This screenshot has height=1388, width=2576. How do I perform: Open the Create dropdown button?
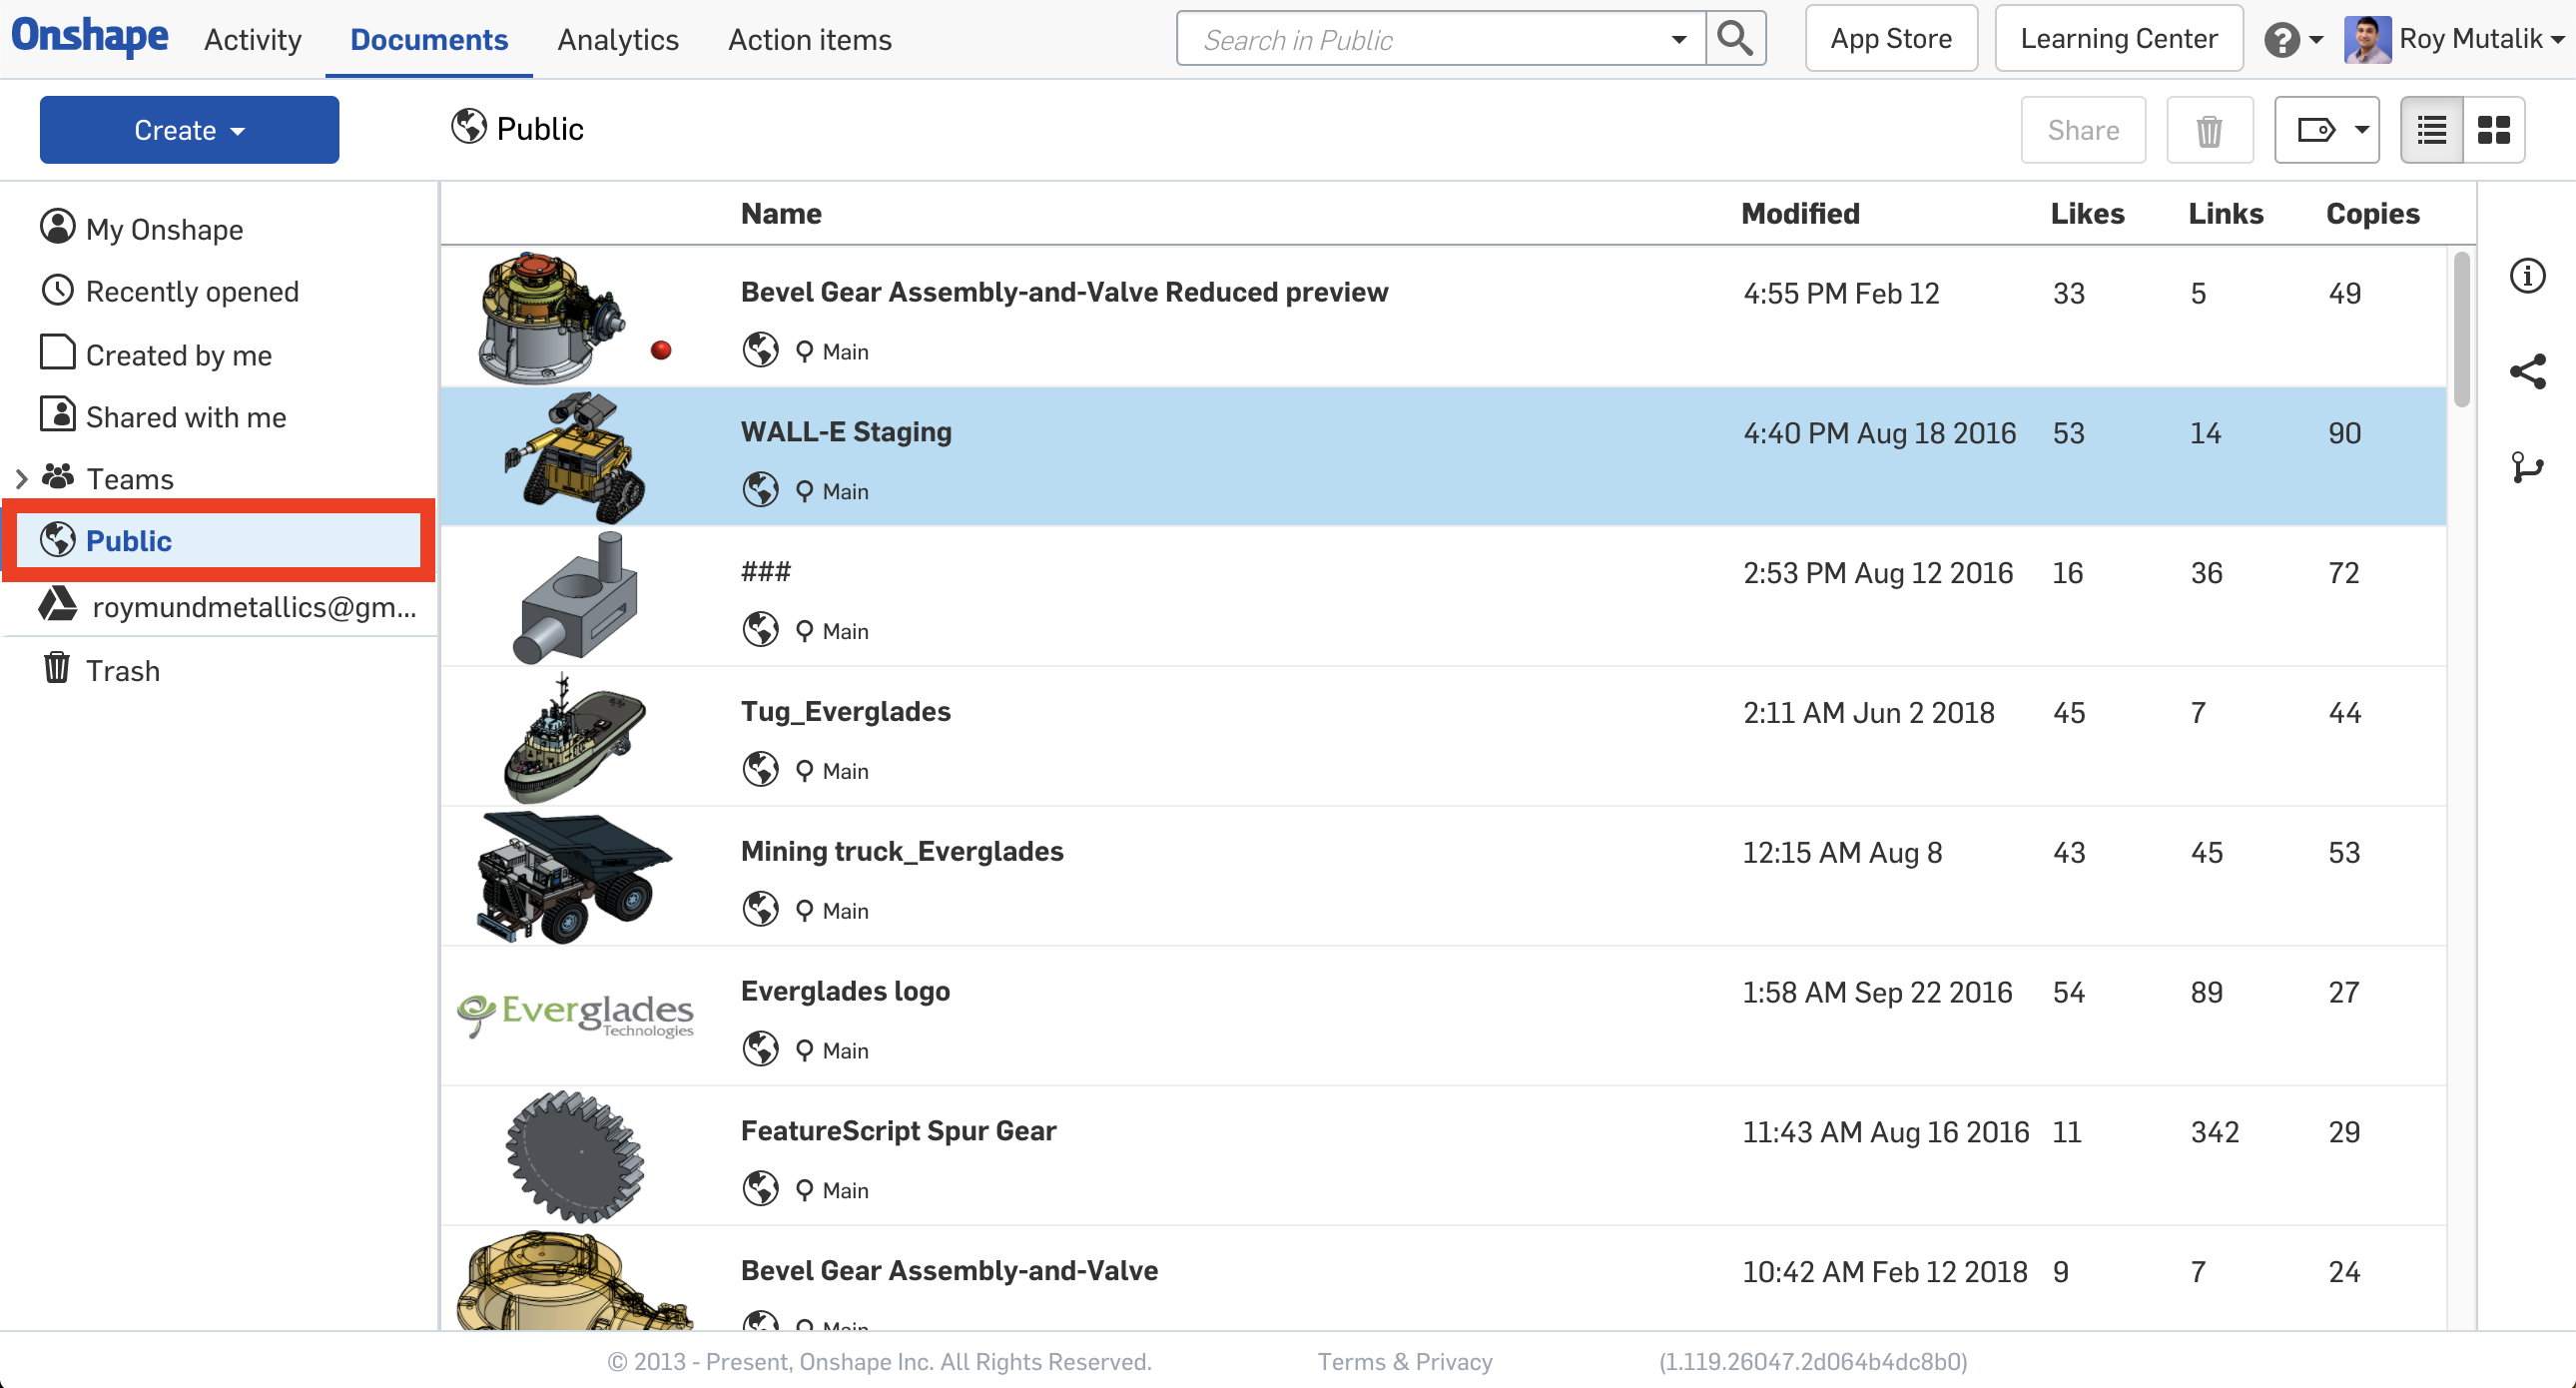[189, 130]
